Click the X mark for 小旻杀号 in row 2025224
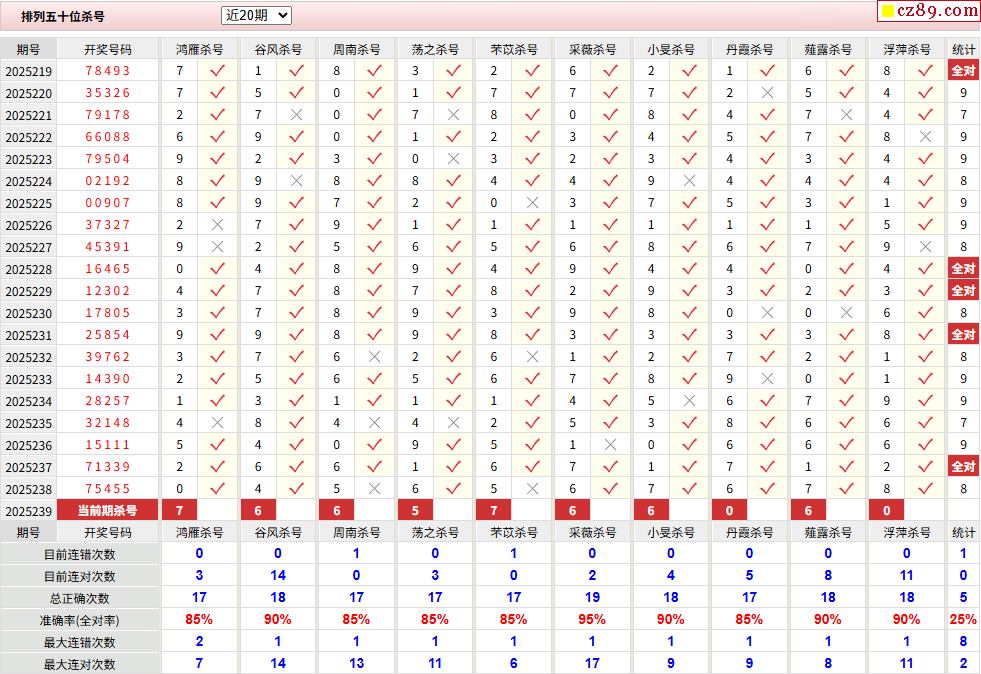 [x=689, y=181]
